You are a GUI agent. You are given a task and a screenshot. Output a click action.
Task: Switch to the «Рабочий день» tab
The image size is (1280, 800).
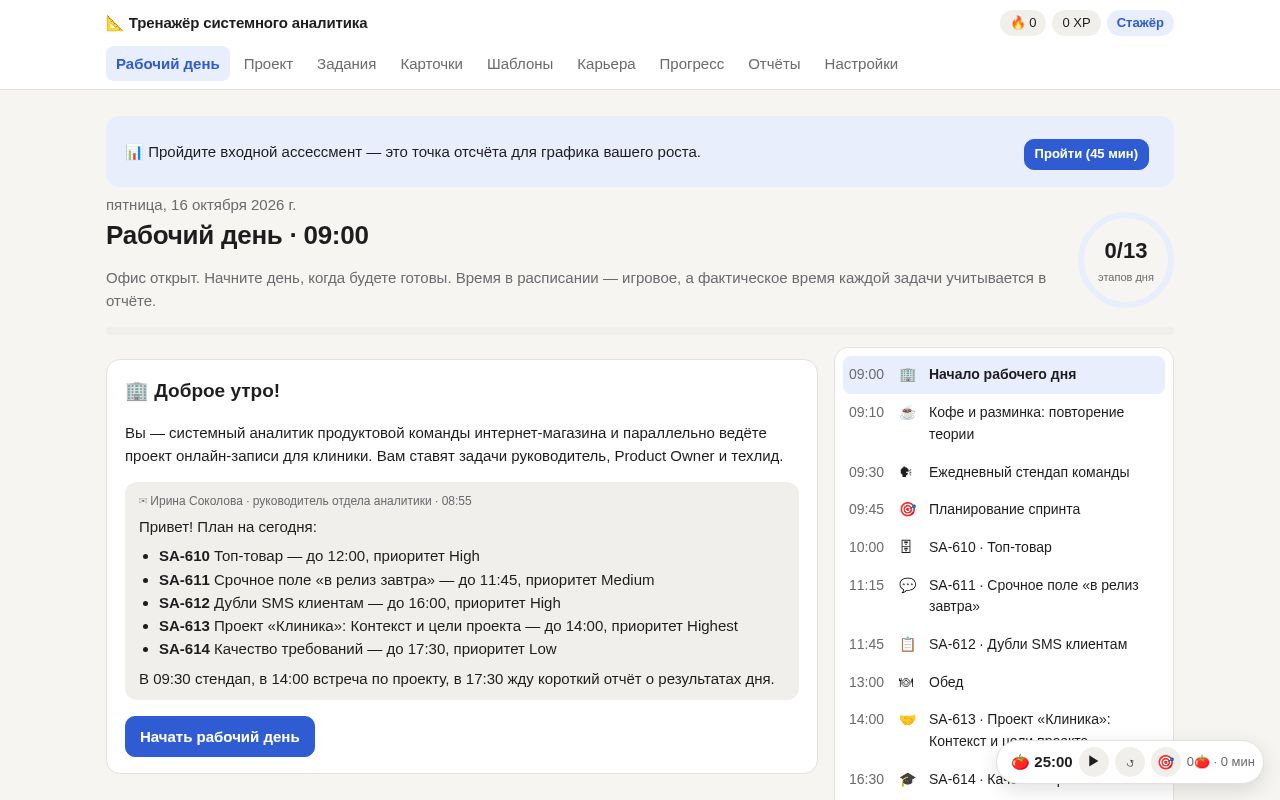click(x=168, y=64)
